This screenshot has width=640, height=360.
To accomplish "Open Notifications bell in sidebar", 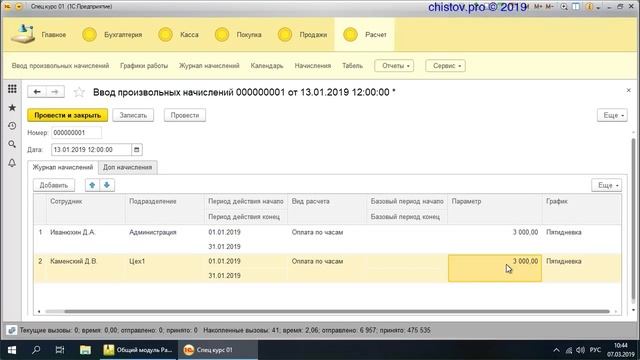I will (12, 162).
